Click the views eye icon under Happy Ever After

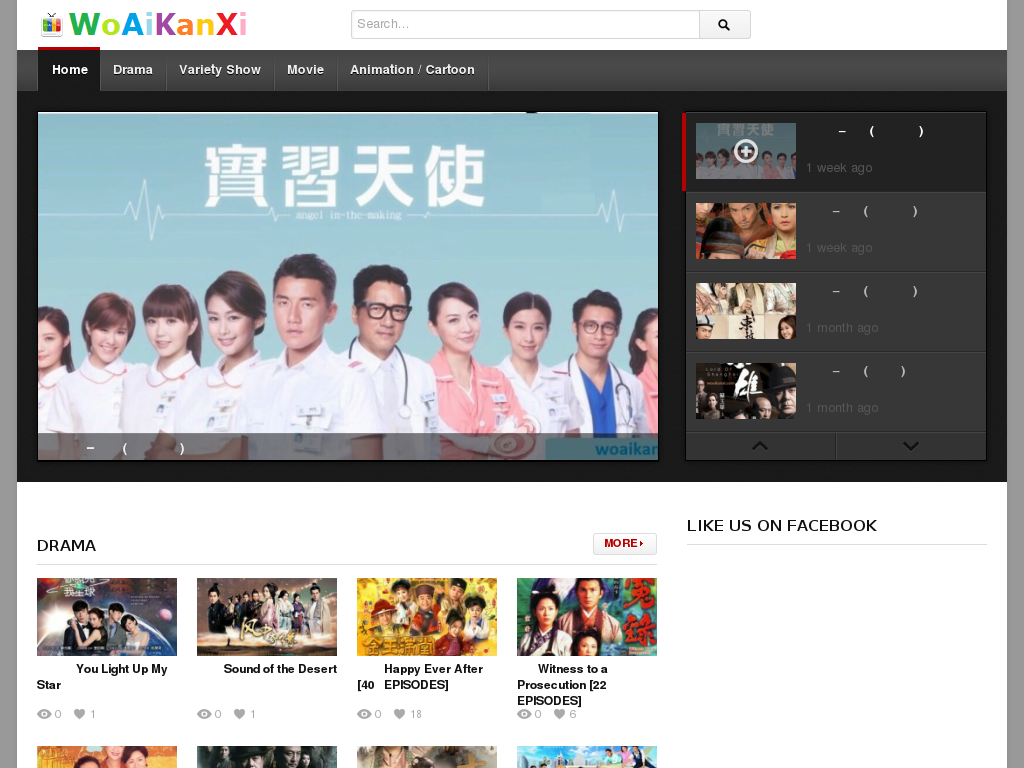[x=364, y=714]
